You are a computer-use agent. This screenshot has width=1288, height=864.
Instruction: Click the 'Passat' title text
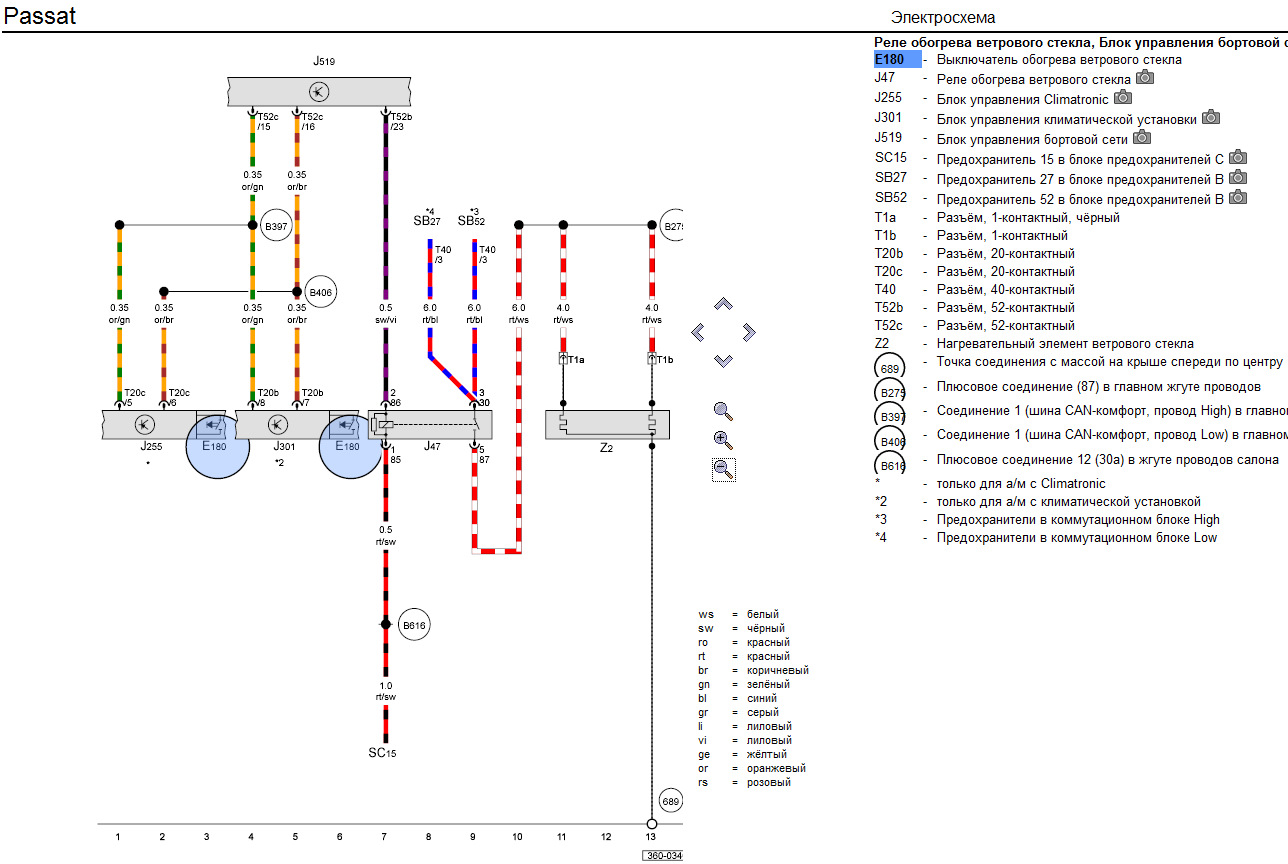pos(39,16)
